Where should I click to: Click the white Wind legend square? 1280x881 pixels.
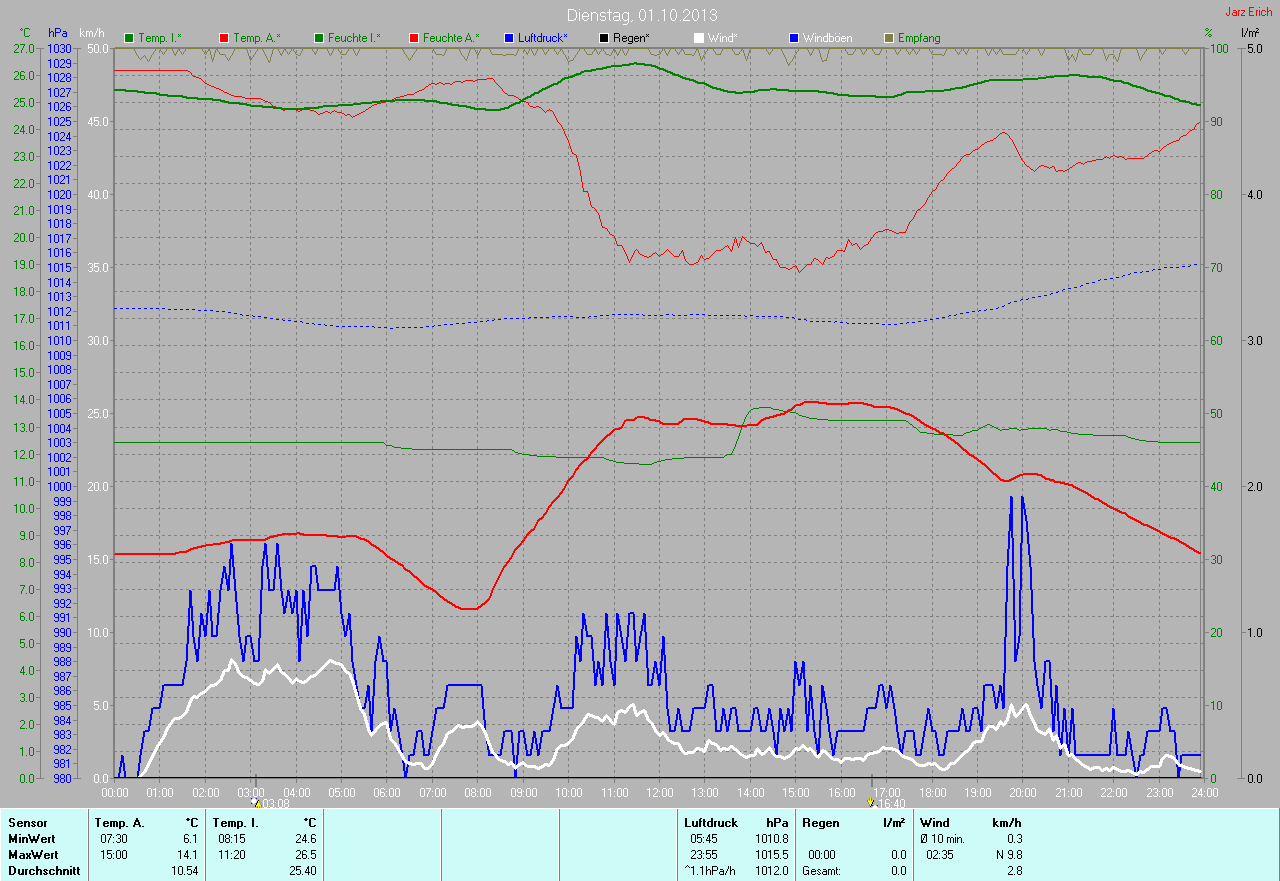point(699,38)
